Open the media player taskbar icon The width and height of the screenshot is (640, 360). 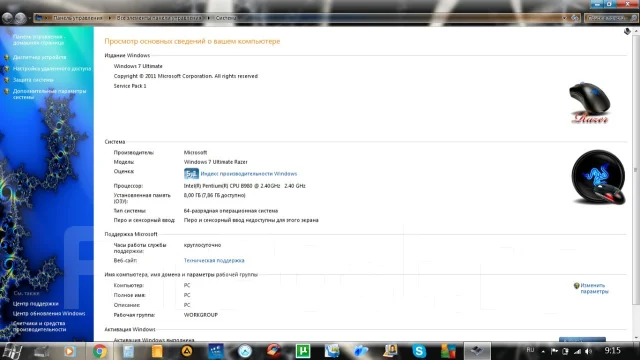pos(69,351)
